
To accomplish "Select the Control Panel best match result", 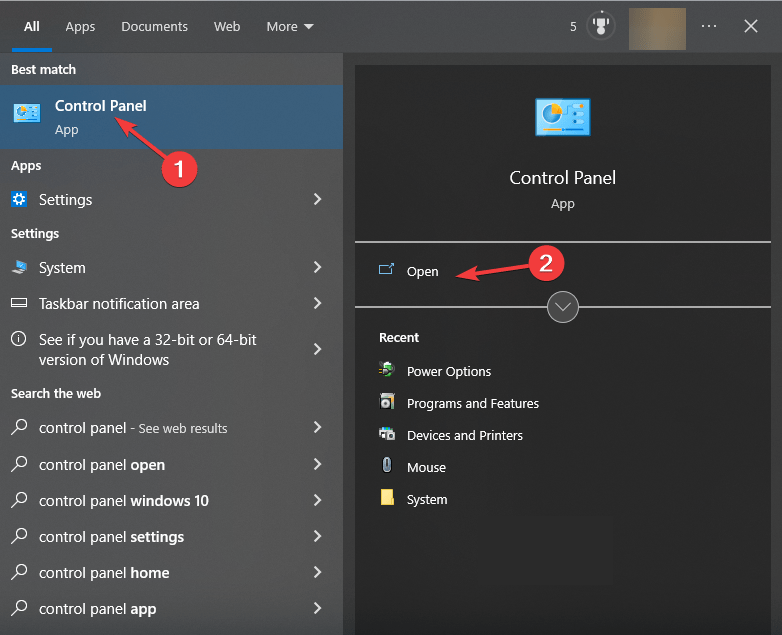I will tap(171, 117).
